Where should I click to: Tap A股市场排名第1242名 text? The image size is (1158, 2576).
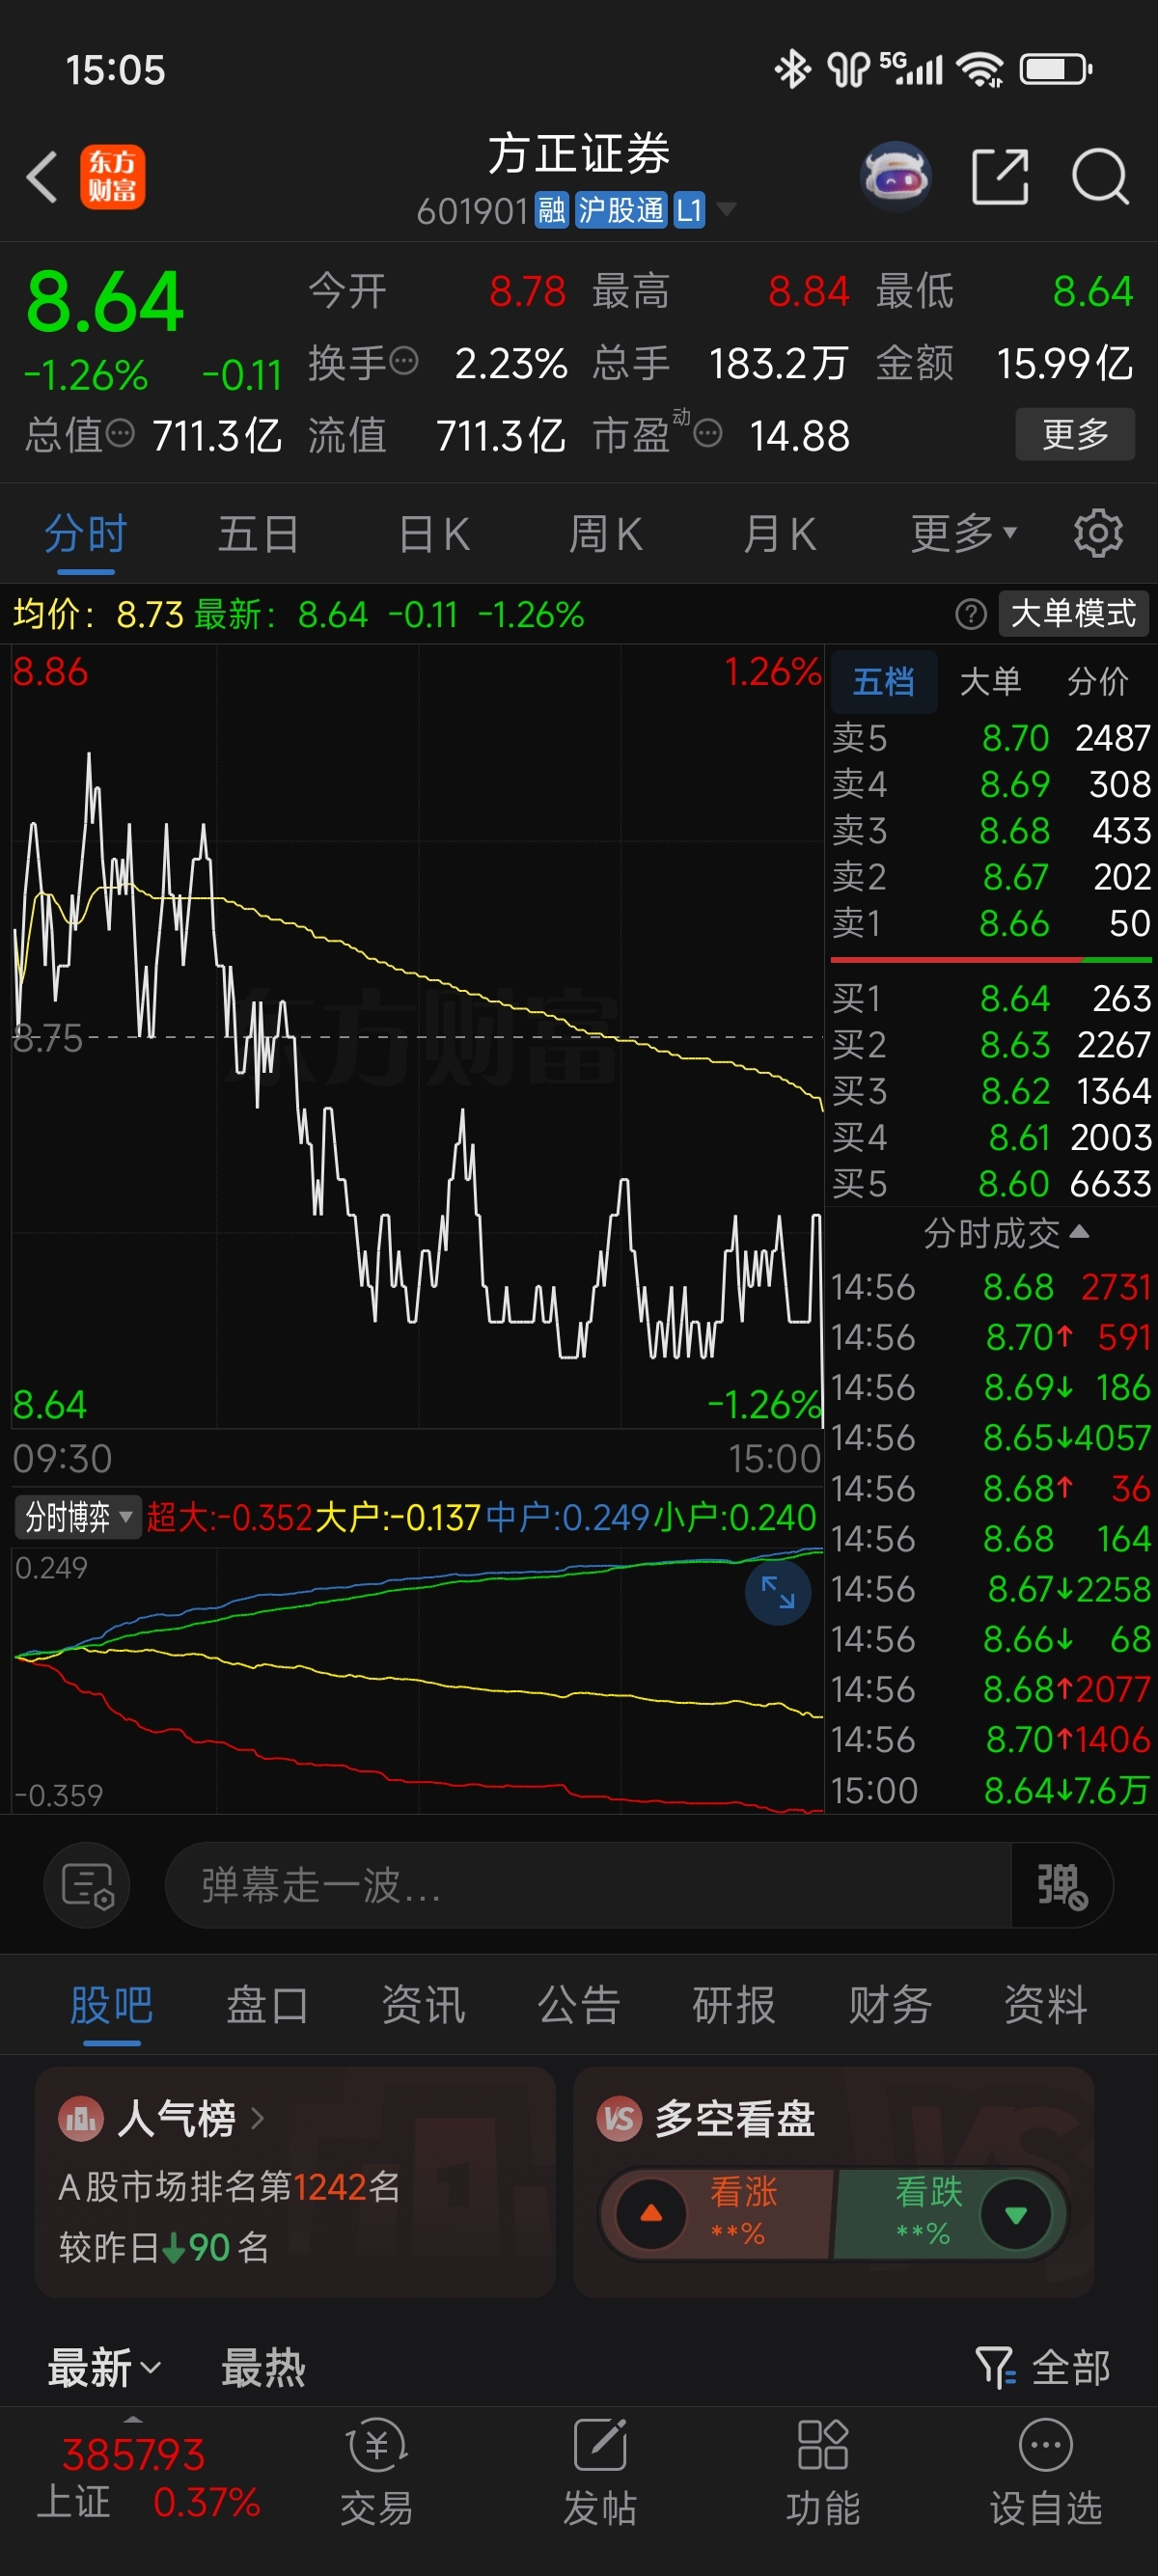tap(229, 2187)
